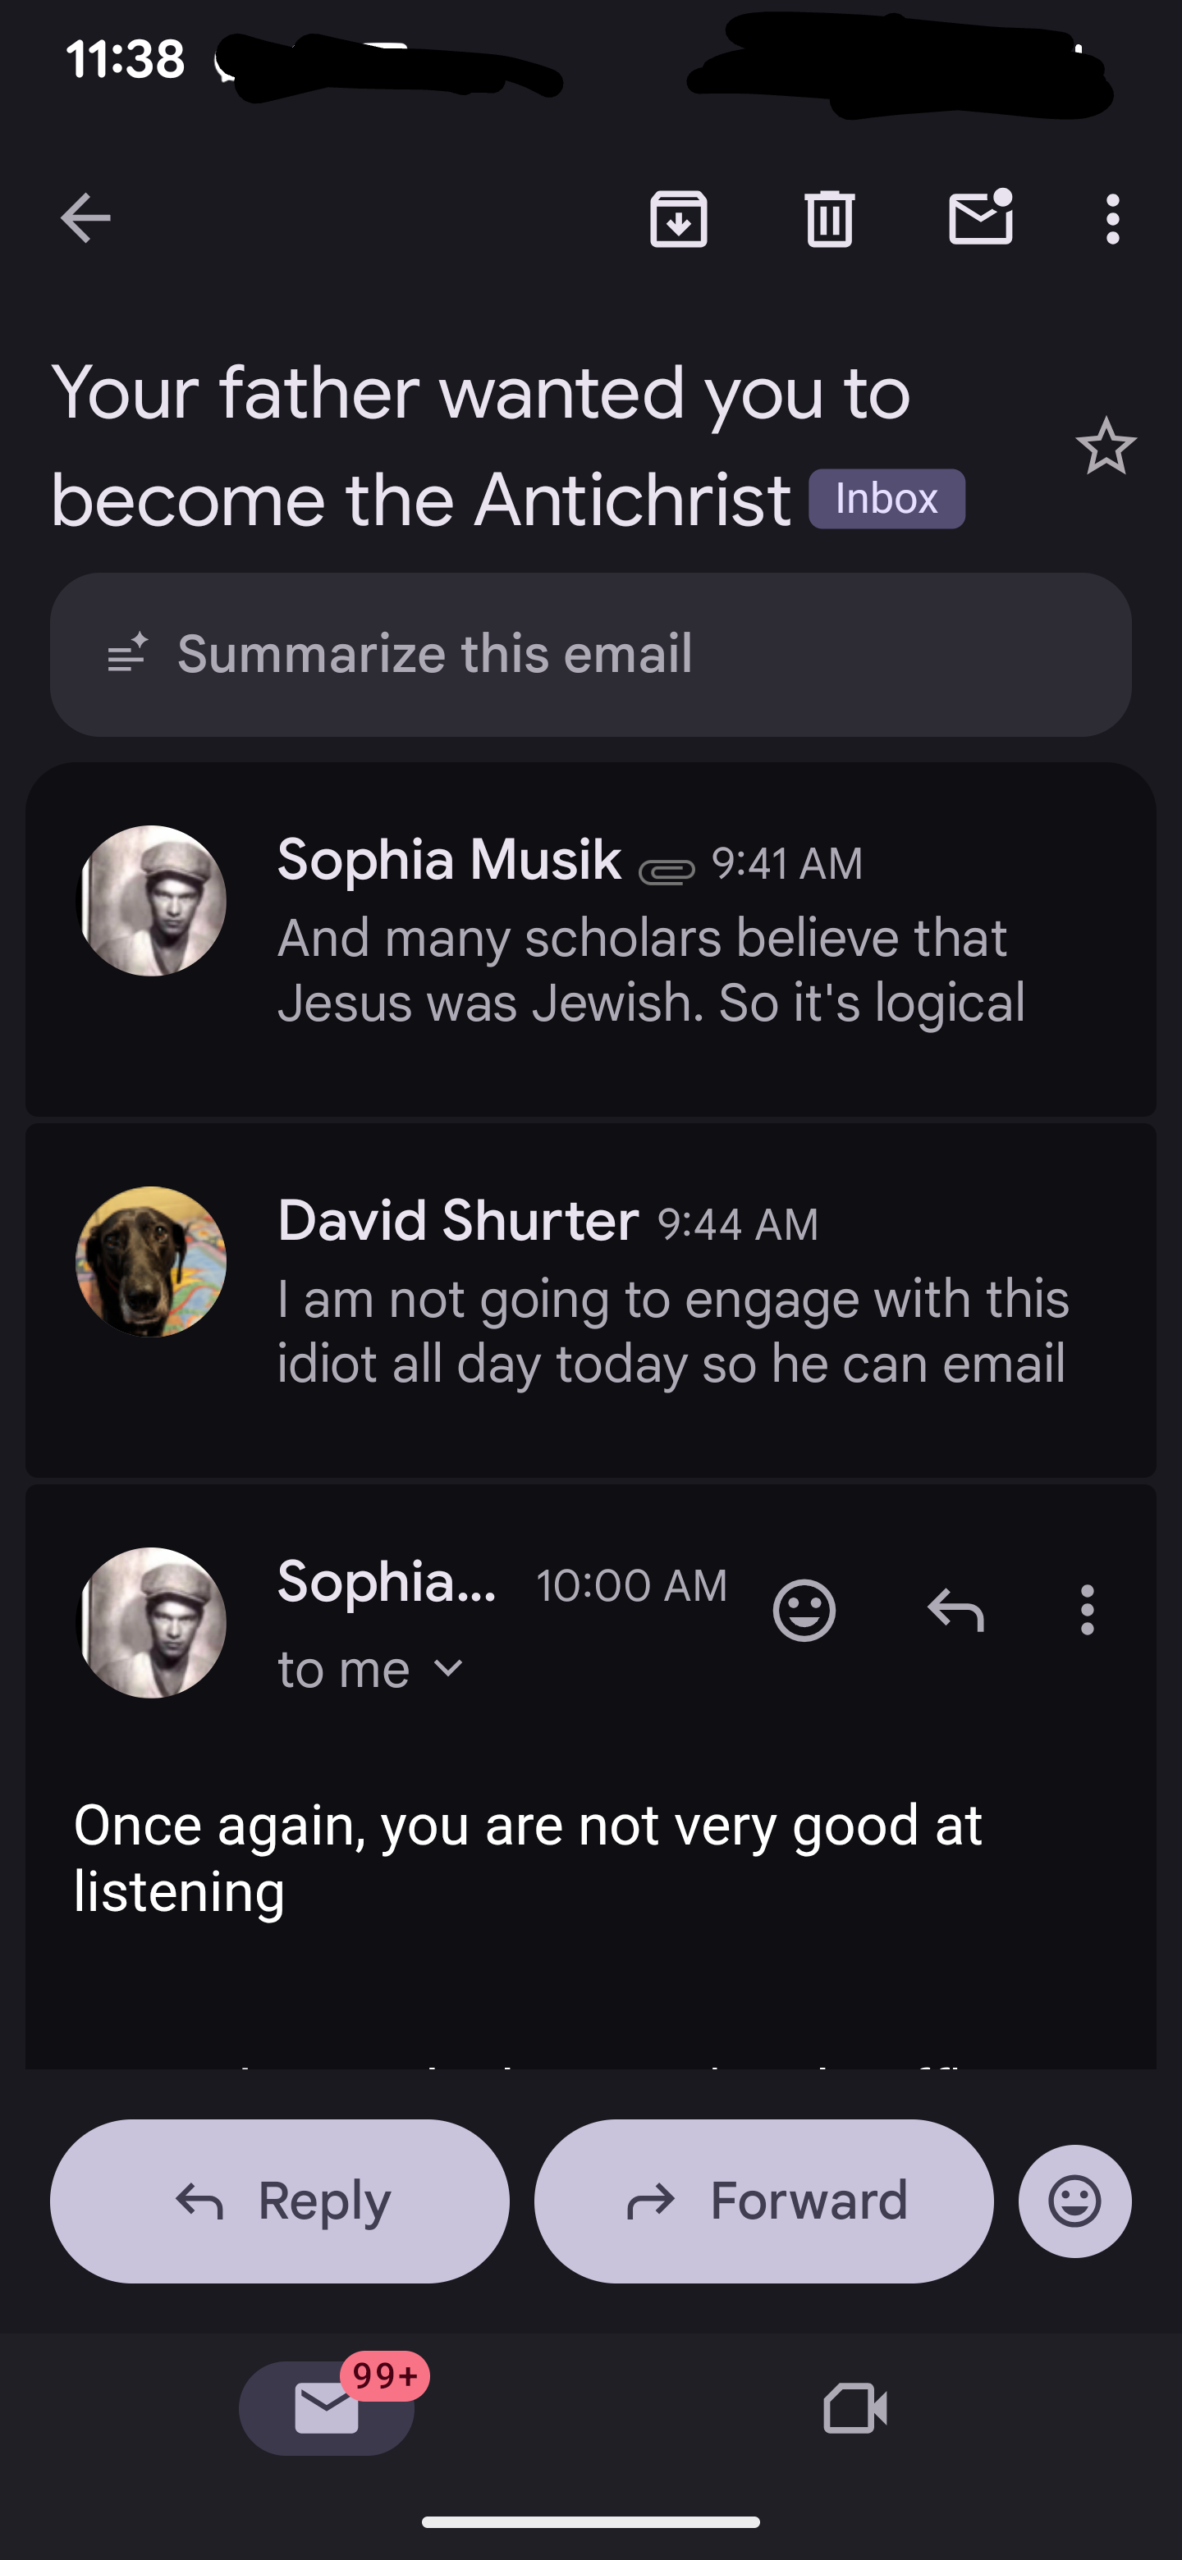Image resolution: width=1182 pixels, height=2560 pixels.
Task: Star this email conversation
Action: 1105,447
